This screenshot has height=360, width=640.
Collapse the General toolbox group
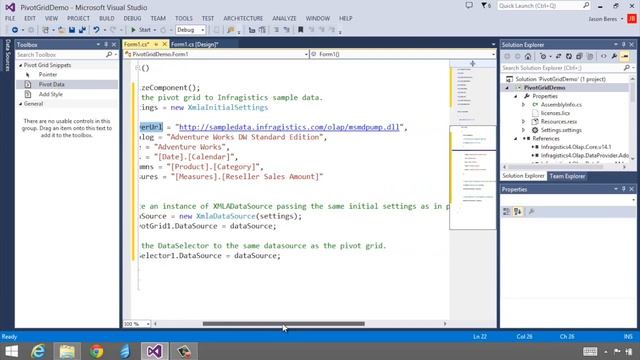[x=21, y=104]
